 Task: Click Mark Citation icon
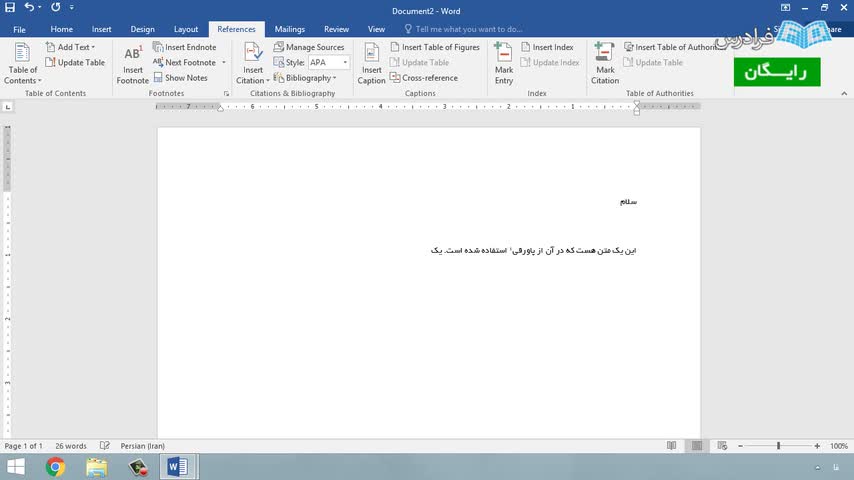[x=605, y=64]
